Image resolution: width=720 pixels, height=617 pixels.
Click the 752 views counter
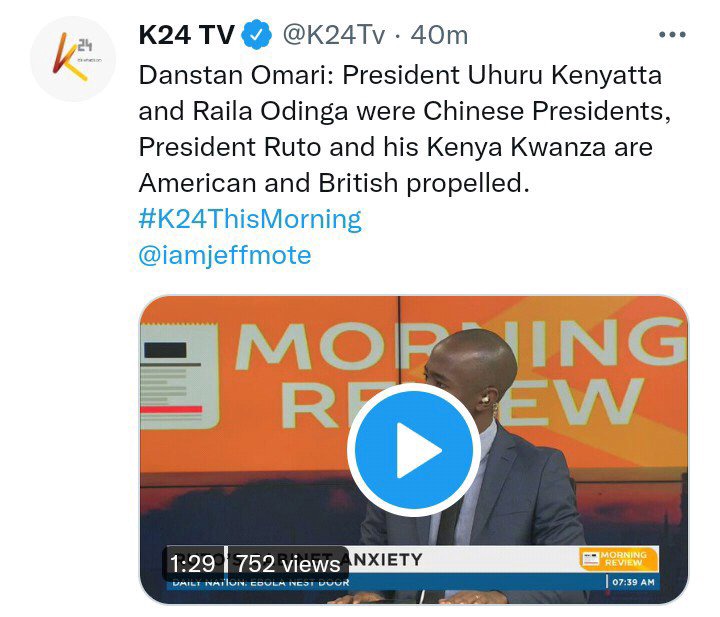tap(288, 564)
